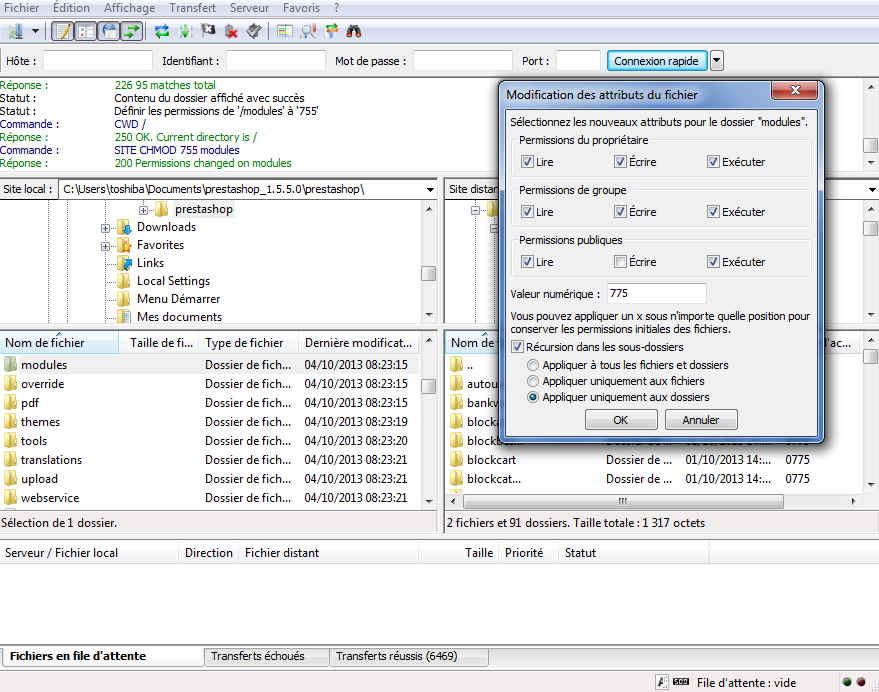879x692 pixels.
Task: Uncheck owner Écrire permission
Action: [x=620, y=162]
